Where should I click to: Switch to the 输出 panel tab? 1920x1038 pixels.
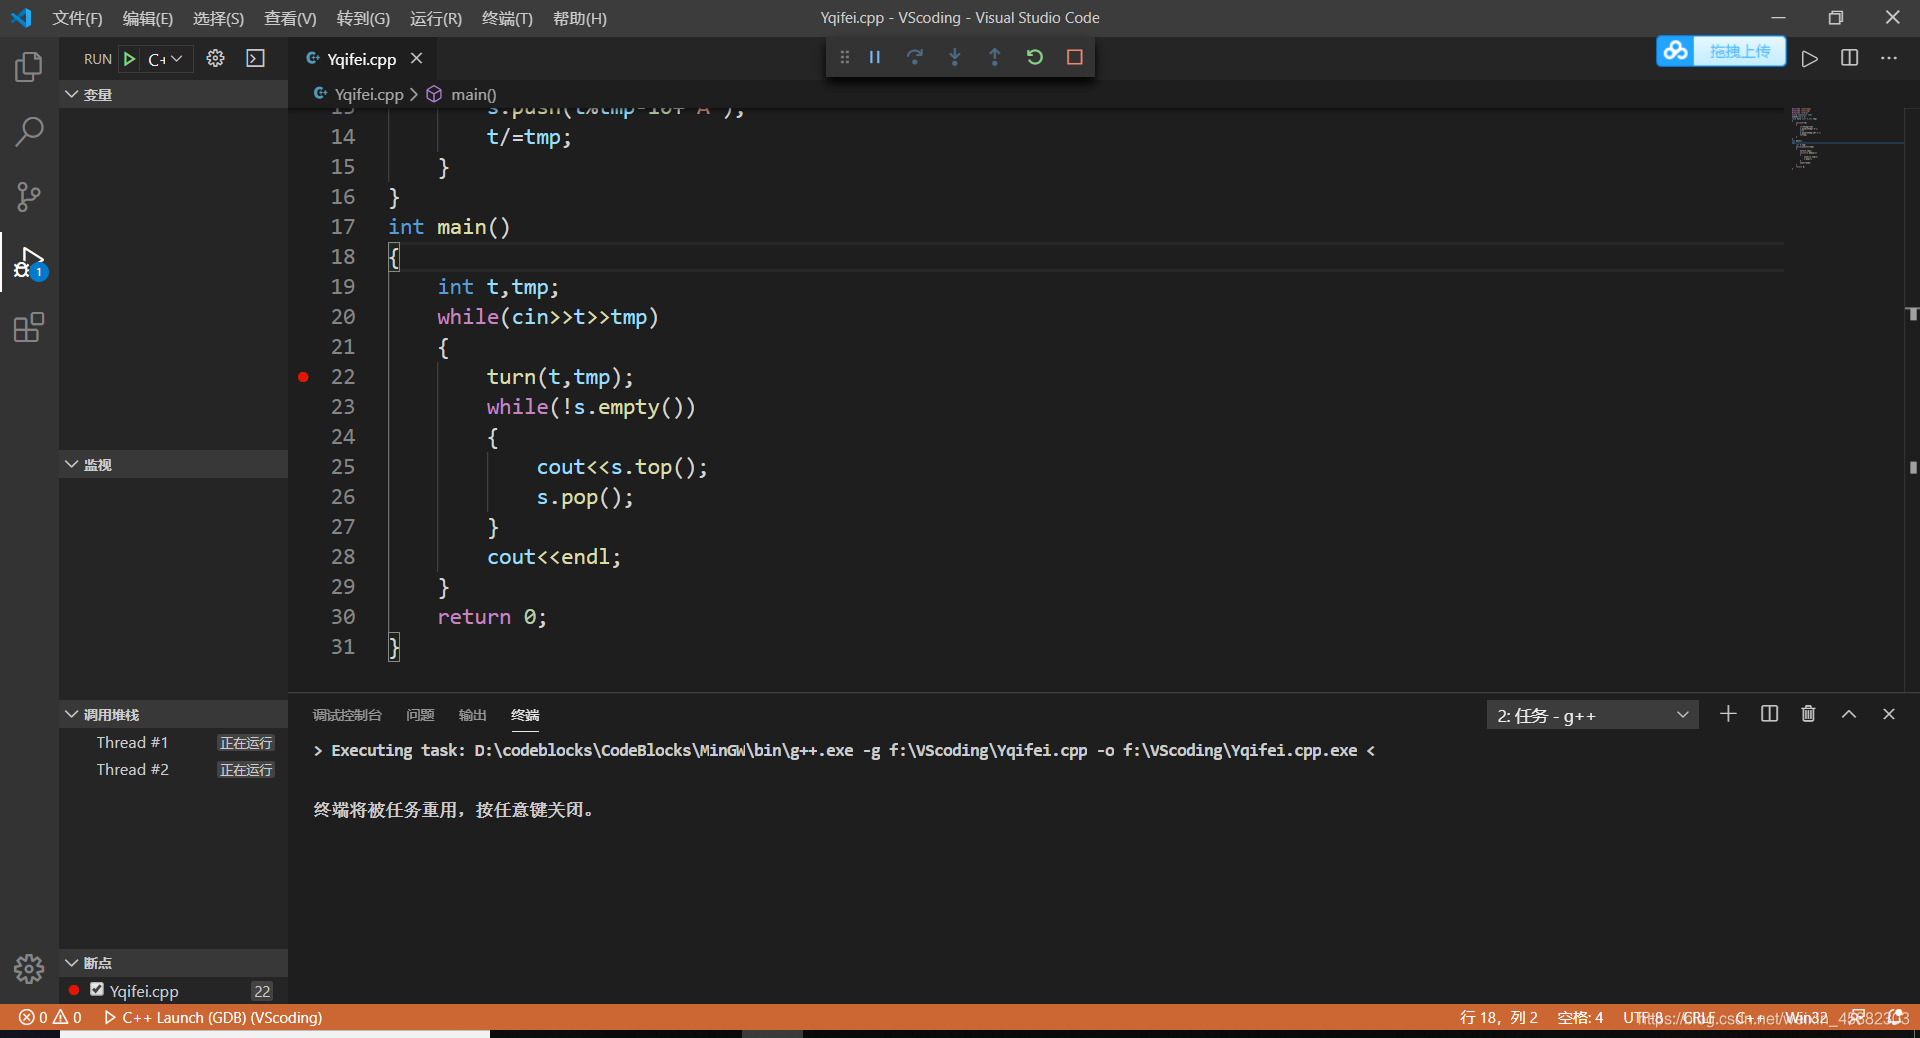tap(472, 715)
